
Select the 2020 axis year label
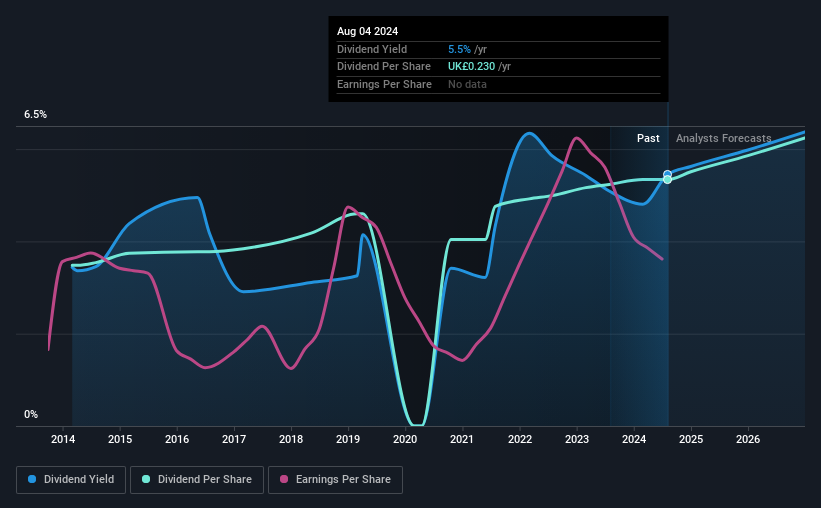coord(405,439)
